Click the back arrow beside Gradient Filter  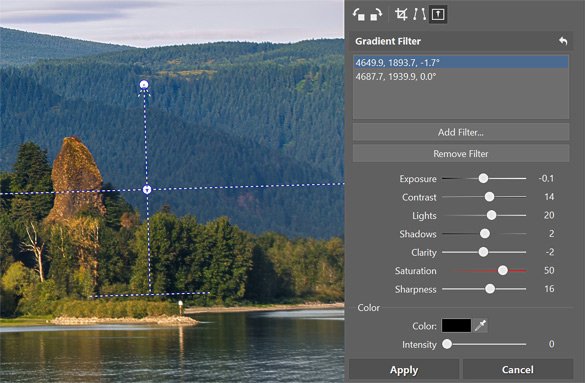pos(563,41)
